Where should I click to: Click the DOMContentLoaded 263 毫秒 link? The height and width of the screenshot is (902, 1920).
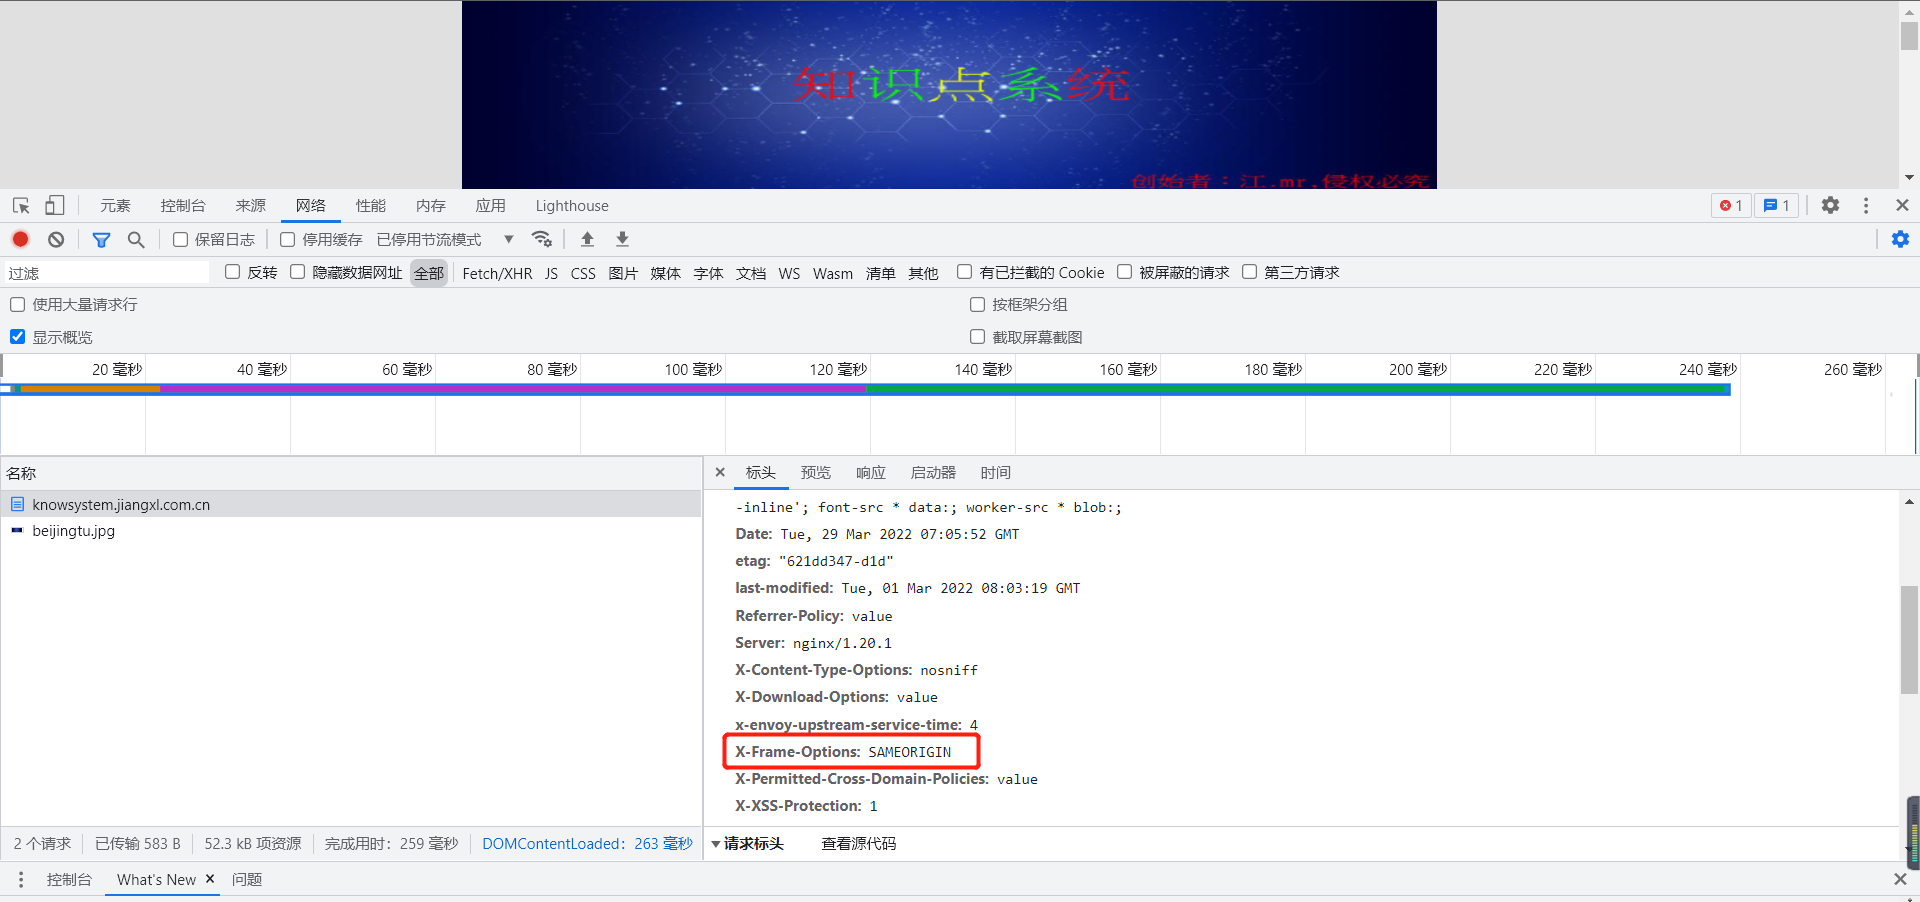point(587,843)
